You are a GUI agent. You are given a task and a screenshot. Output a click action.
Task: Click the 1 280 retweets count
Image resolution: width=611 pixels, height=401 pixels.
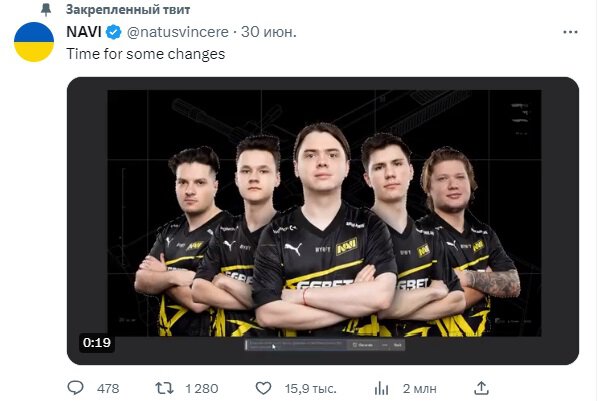pos(201,389)
